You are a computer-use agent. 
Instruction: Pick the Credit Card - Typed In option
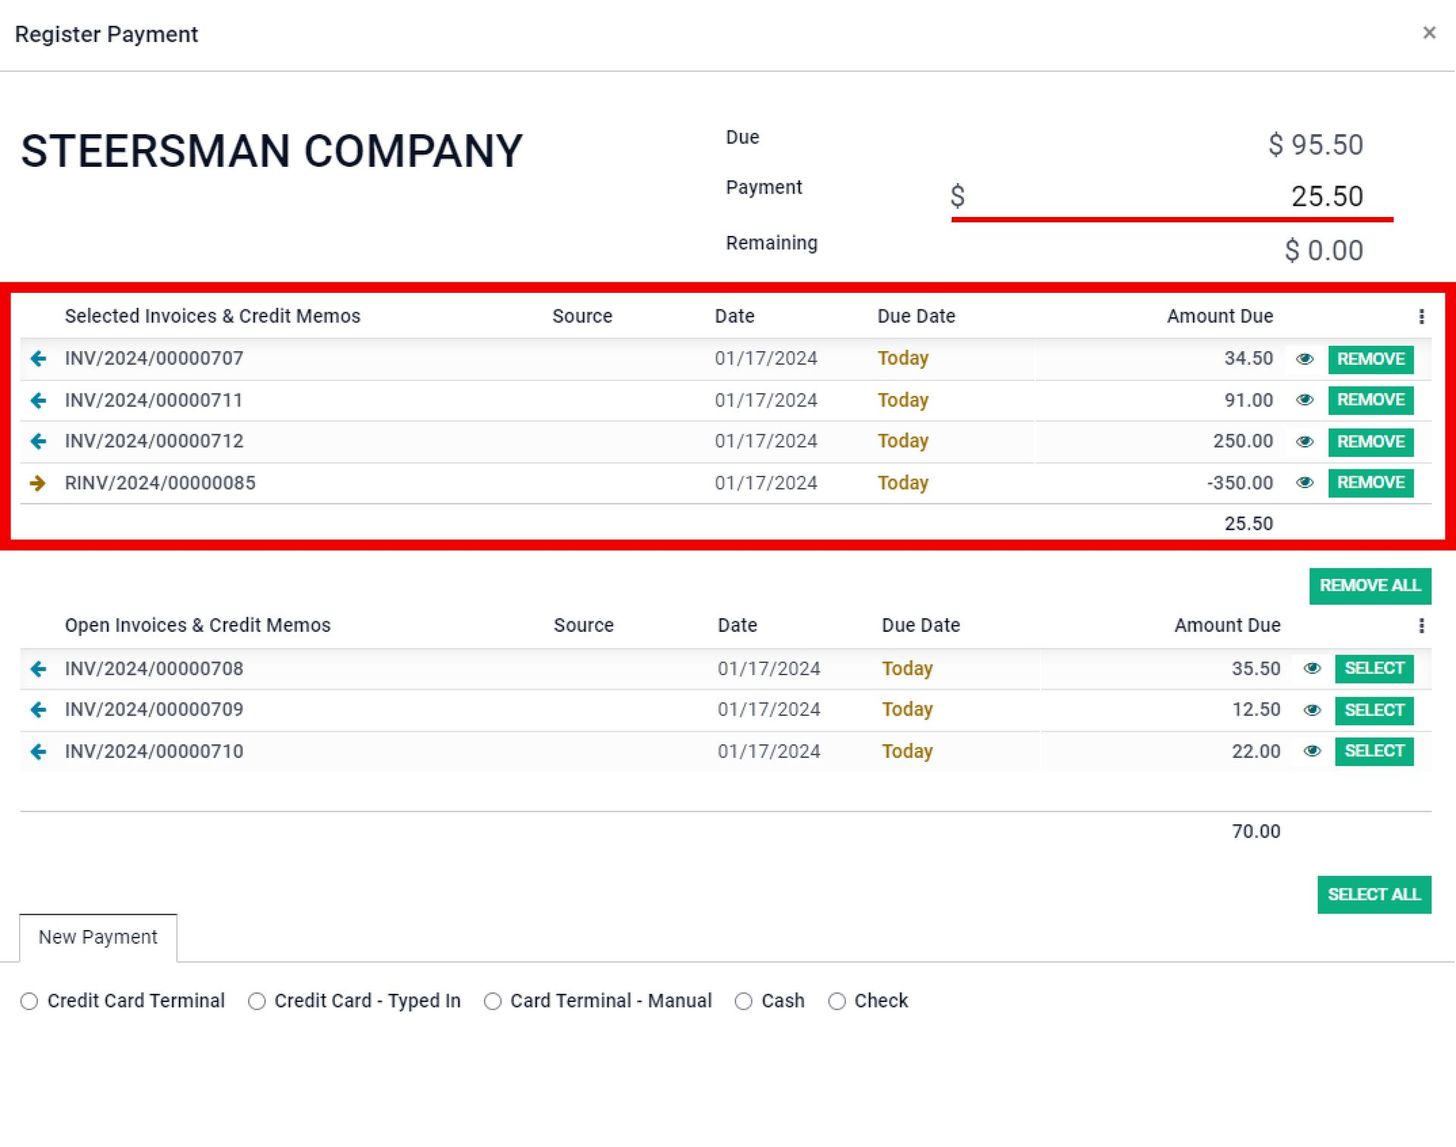[257, 1001]
